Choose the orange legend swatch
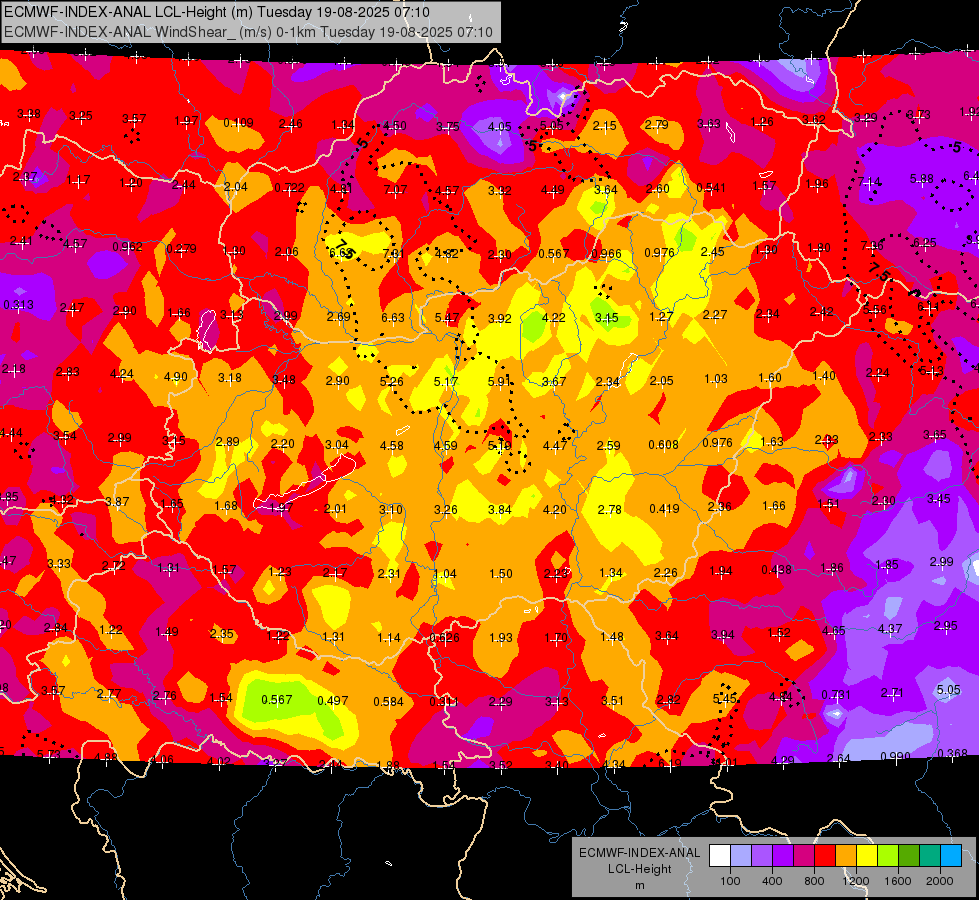 click(846, 856)
